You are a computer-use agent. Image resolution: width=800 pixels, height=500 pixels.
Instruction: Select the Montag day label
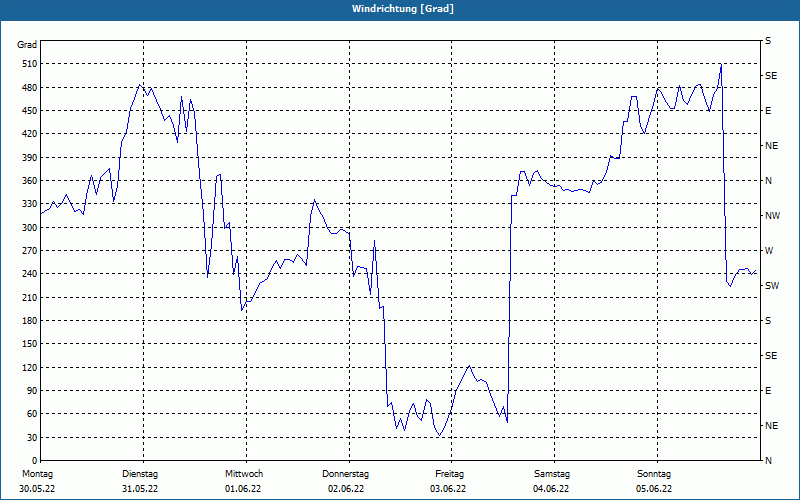click(37, 474)
